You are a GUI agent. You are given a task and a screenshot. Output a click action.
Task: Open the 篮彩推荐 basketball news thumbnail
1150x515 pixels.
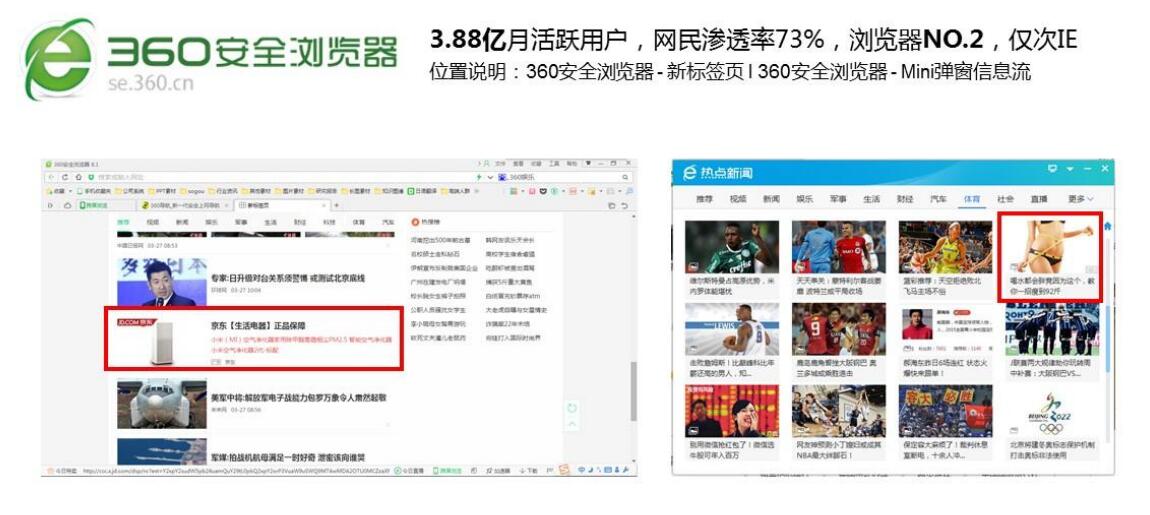click(945, 246)
